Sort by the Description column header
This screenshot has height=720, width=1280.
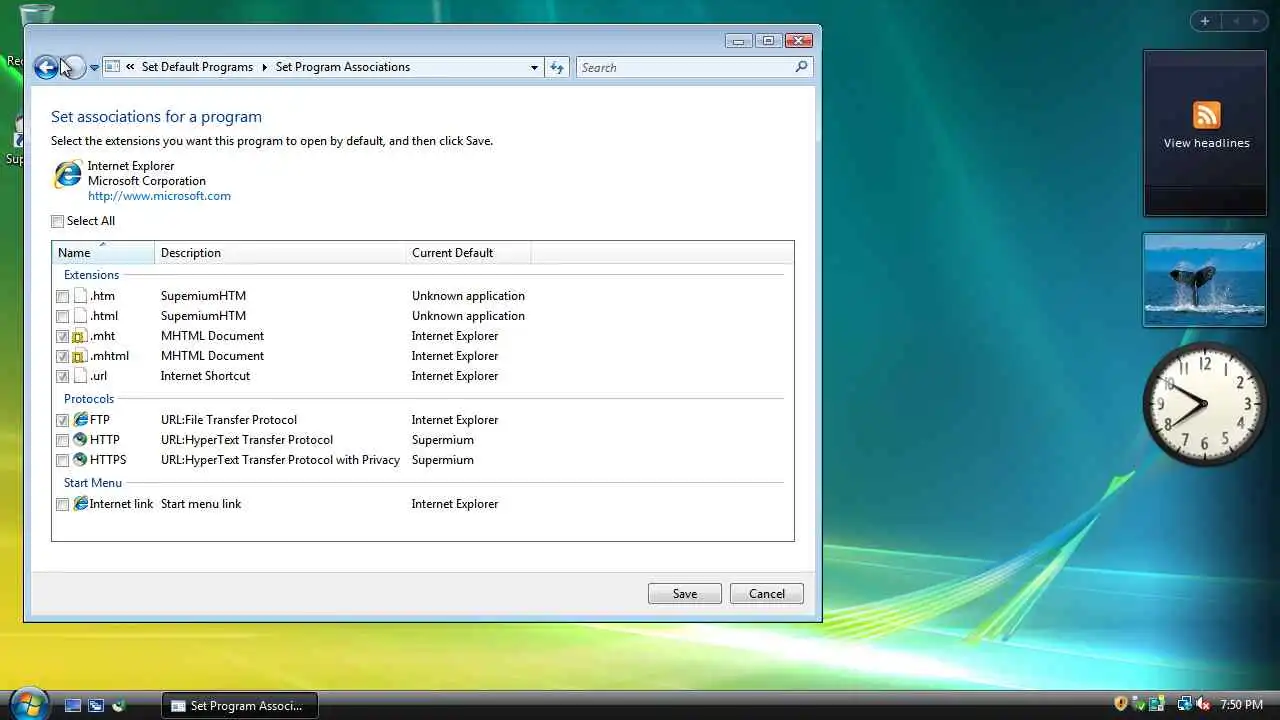tap(281, 253)
